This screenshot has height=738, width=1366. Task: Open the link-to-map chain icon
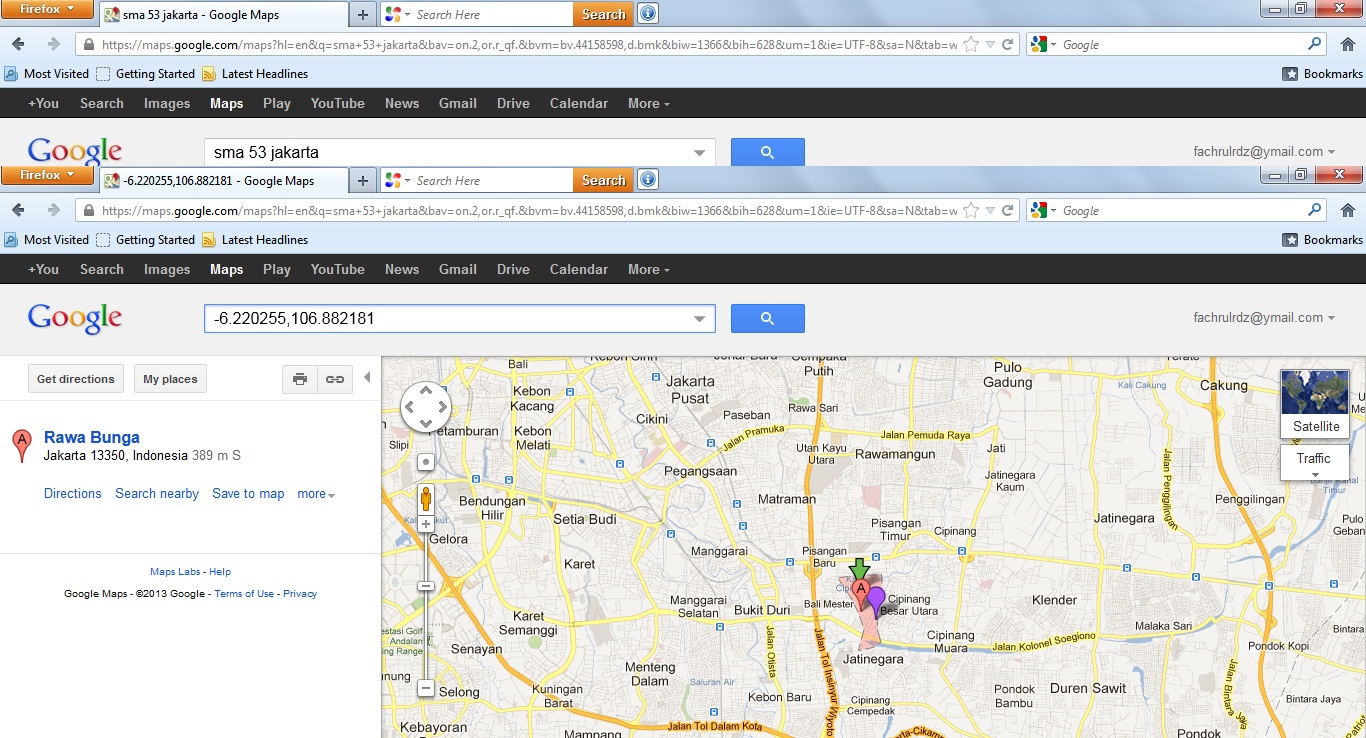coord(335,379)
